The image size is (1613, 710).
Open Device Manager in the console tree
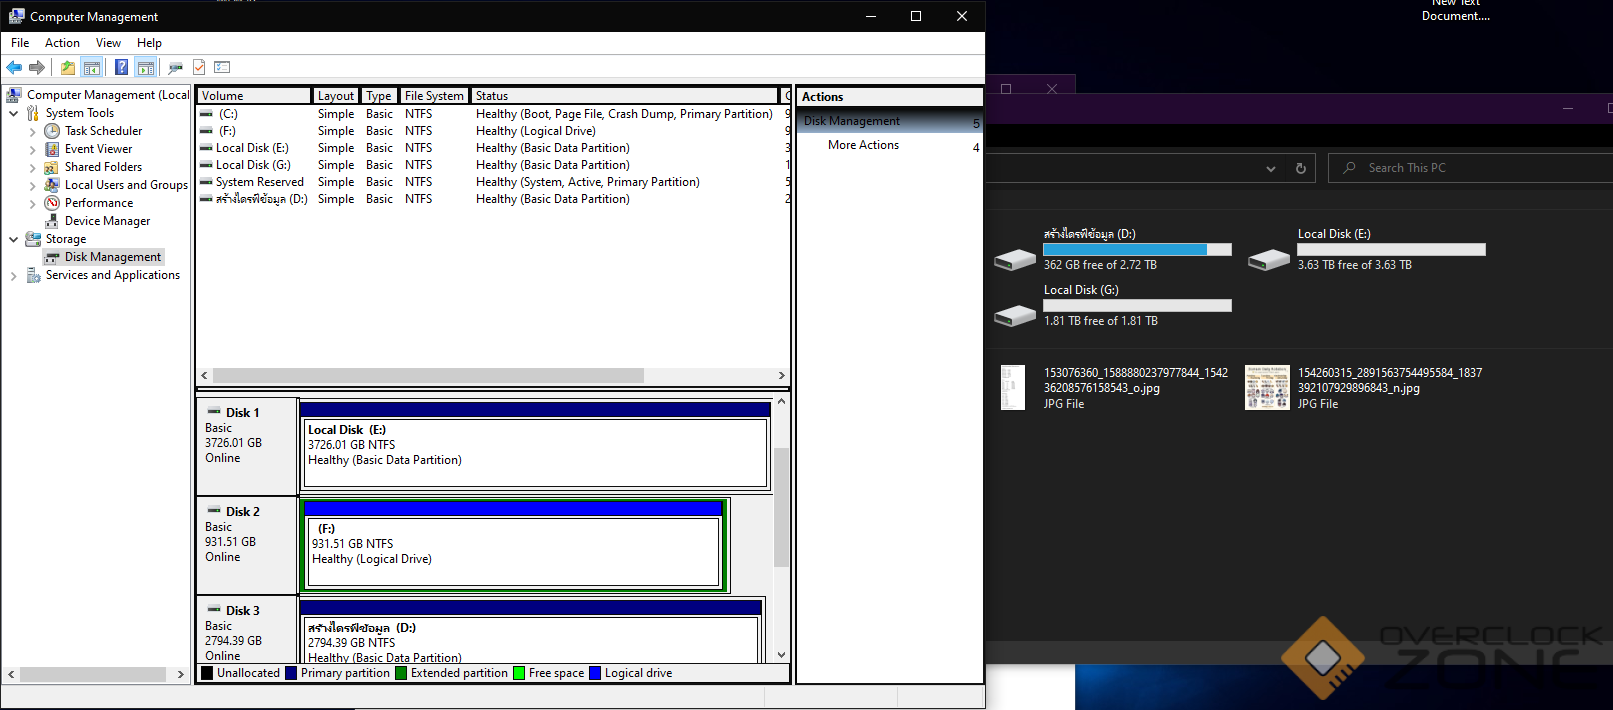tap(107, 221)
